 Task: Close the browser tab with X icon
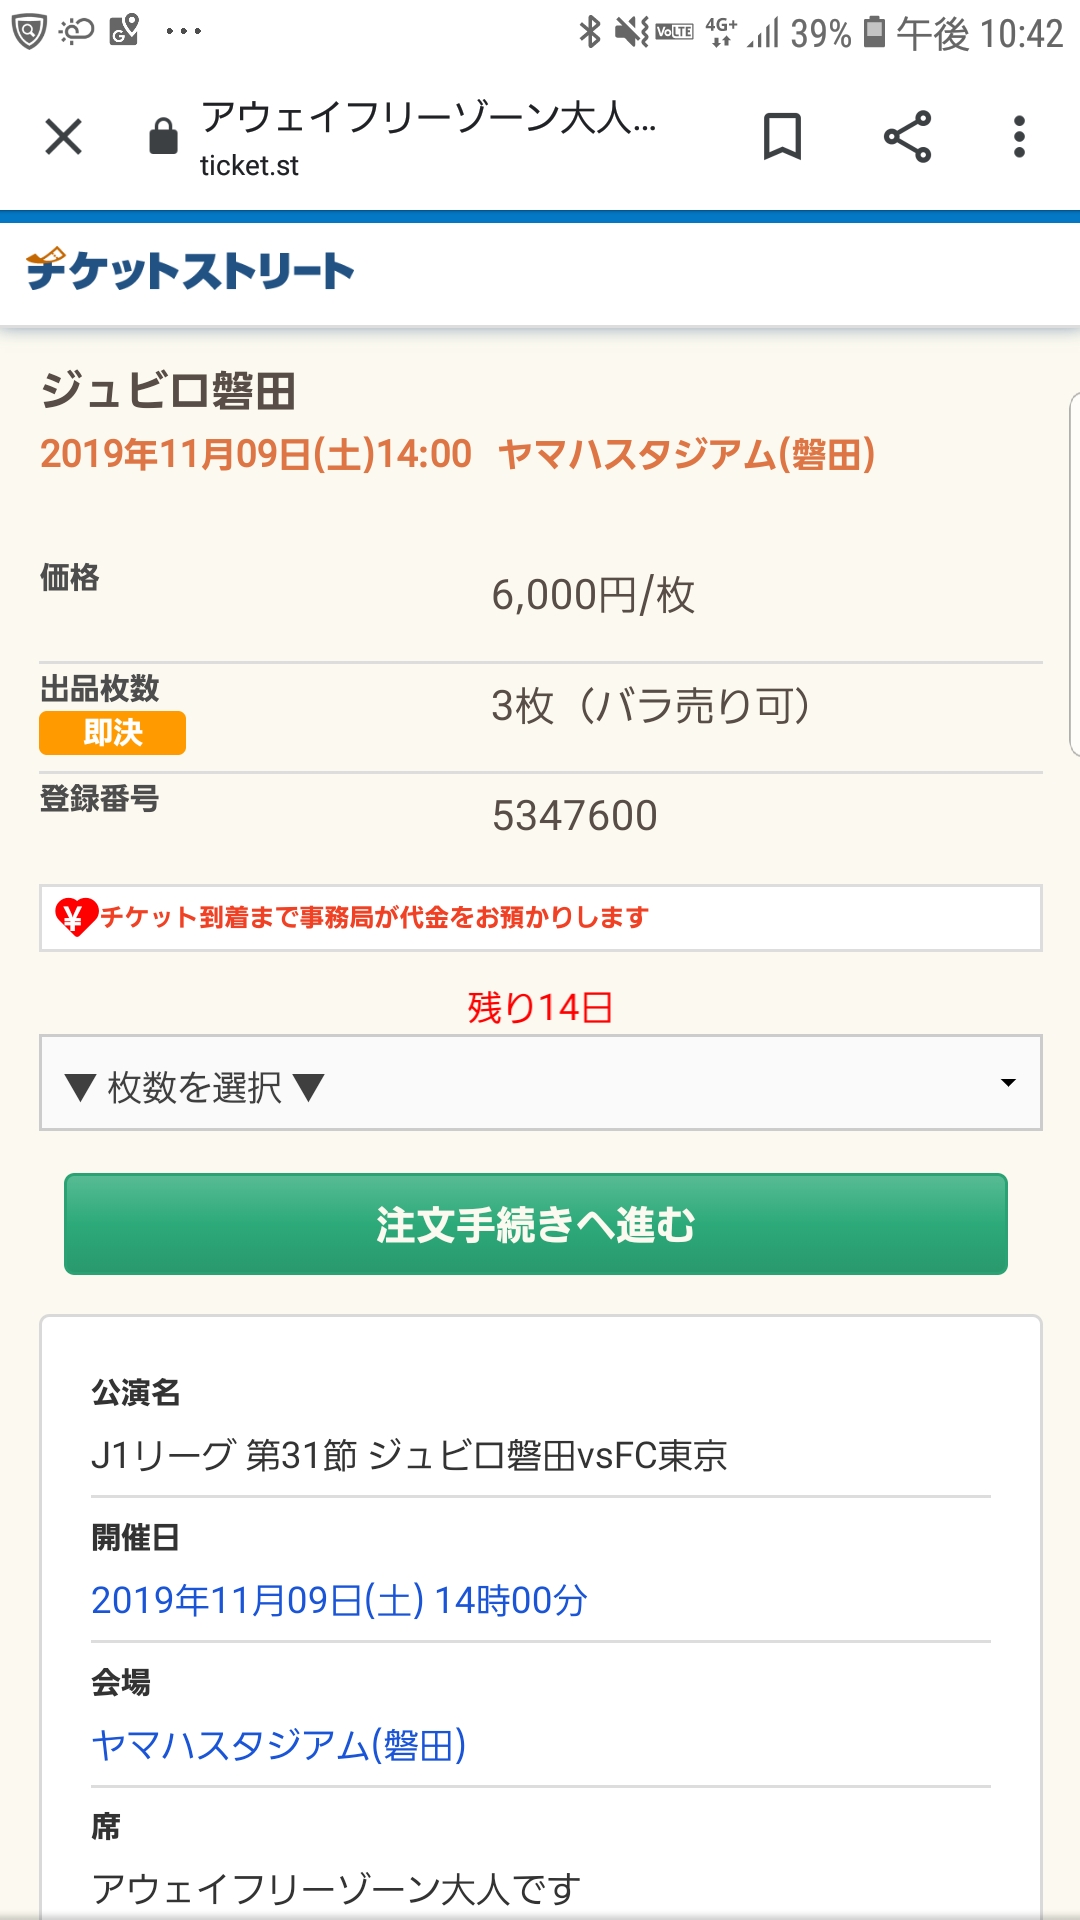click(64, 137)
